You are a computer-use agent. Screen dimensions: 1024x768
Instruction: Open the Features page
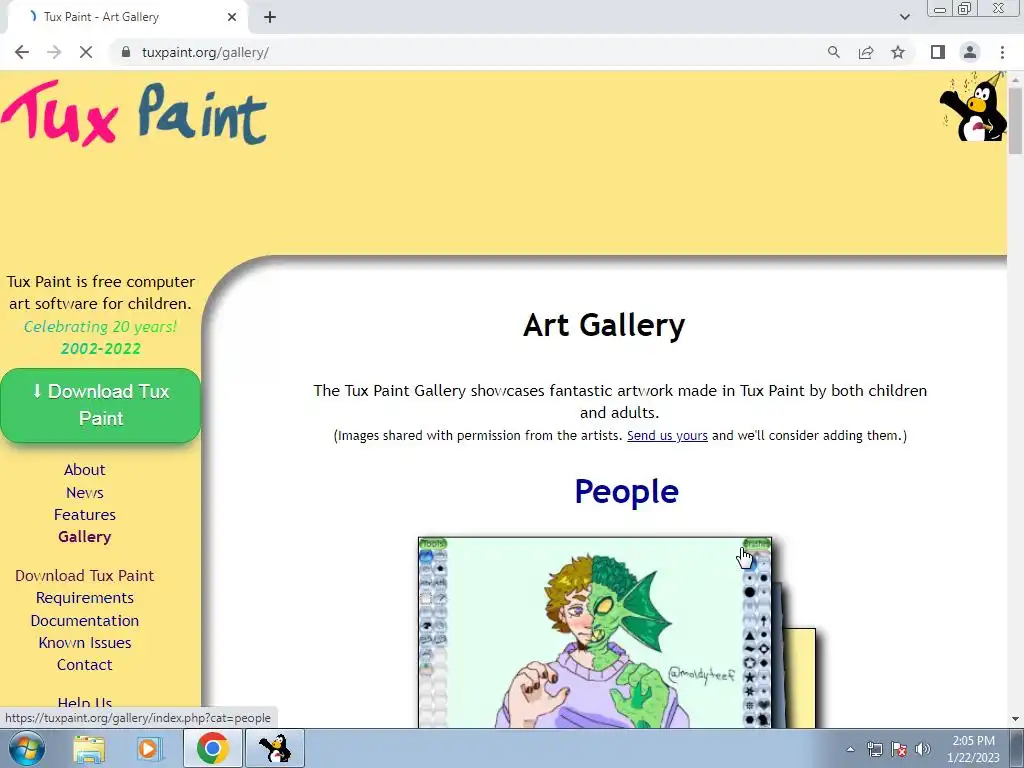coord(84,515)
